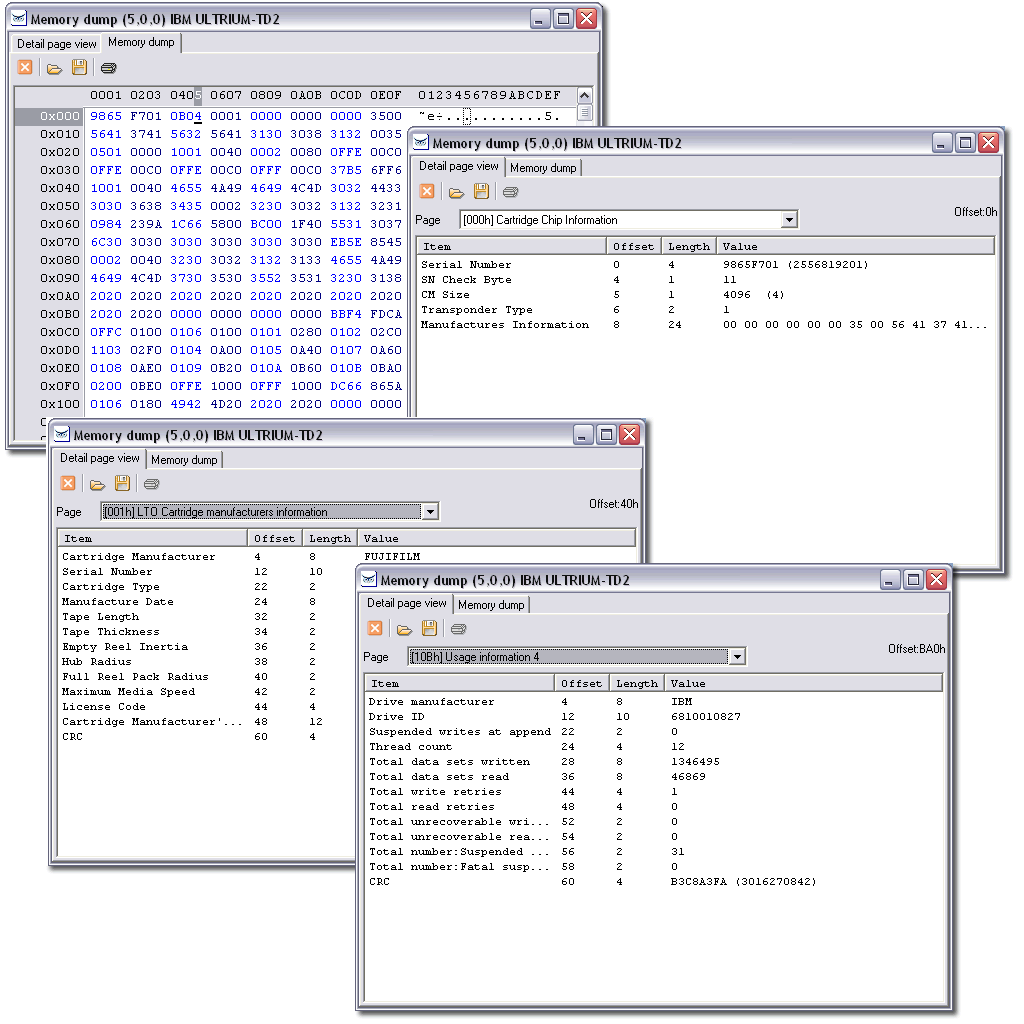Open the Memory dump tab in the Usage information 4 window
Image resolution: width=1024 pixels, height=1024 pixels.
tap(491, 605)
